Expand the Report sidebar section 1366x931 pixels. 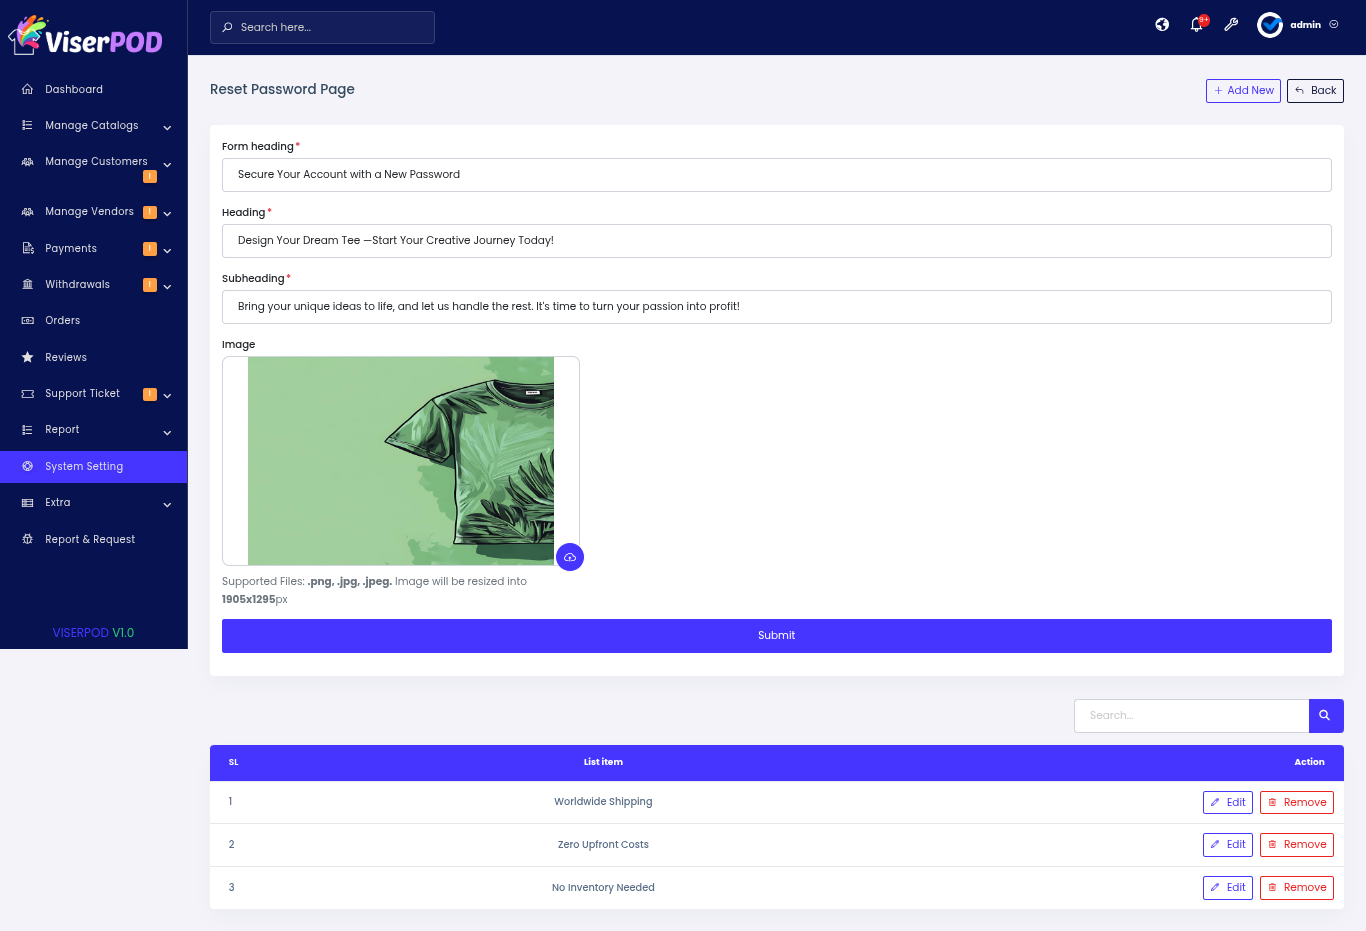(x=62, y=430)
